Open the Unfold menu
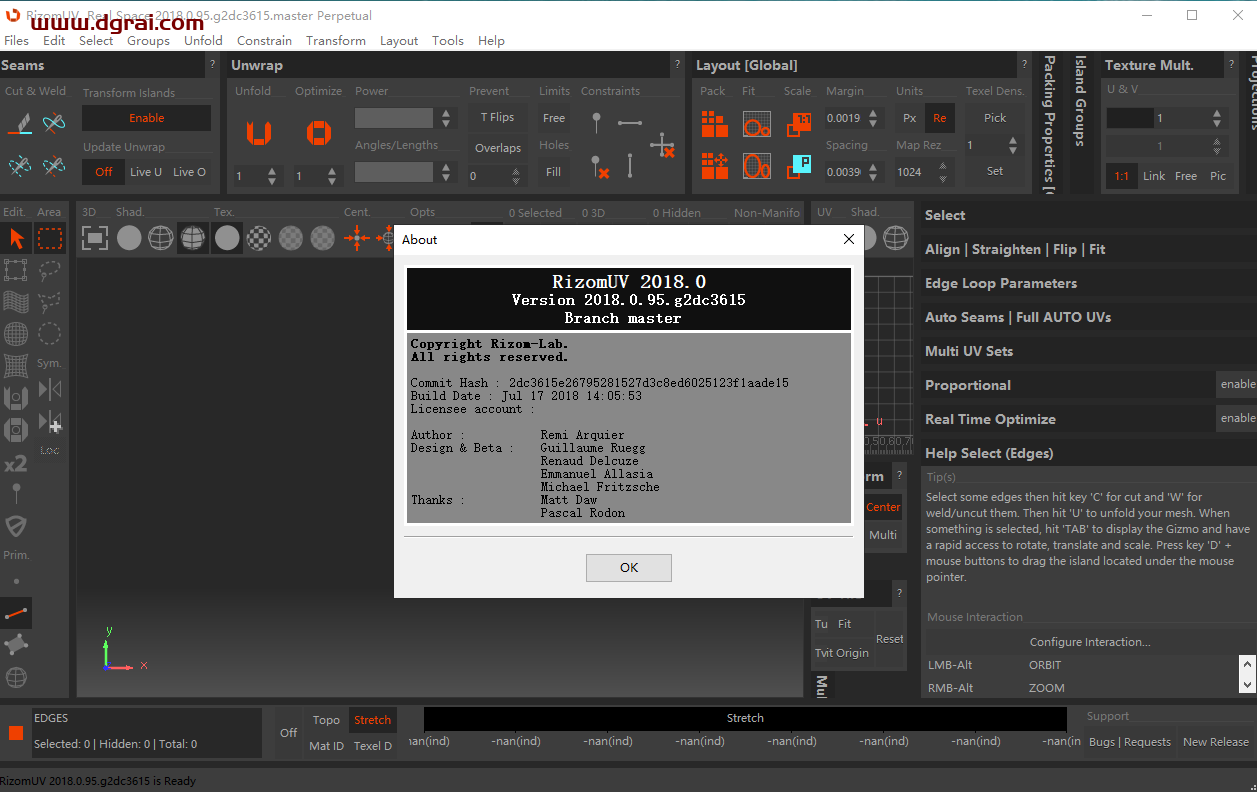Image resolution: width=1257 pixels, height=792 pixels. (203, 41)
